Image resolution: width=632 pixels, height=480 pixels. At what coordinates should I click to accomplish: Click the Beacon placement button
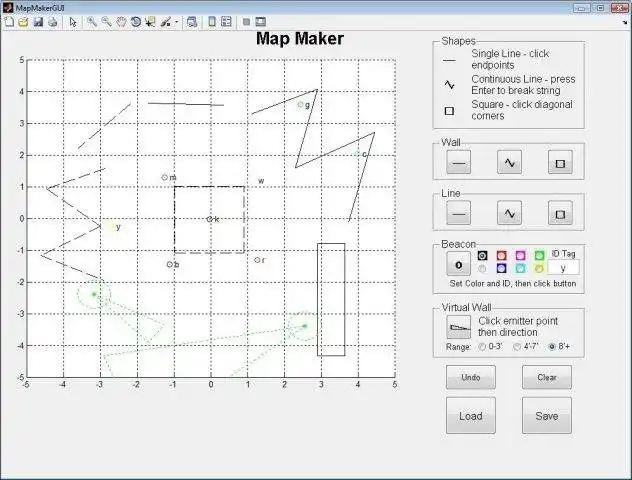click(x=459, y=264)
